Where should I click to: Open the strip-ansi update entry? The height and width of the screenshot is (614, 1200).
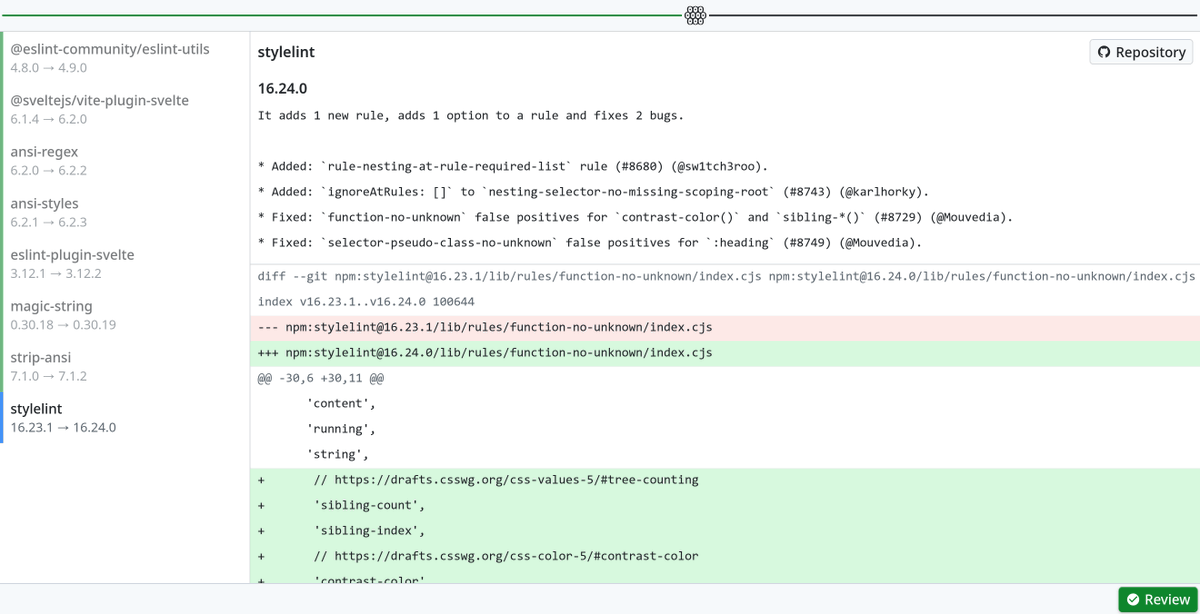pyautogui.click(x=125, y=366)
